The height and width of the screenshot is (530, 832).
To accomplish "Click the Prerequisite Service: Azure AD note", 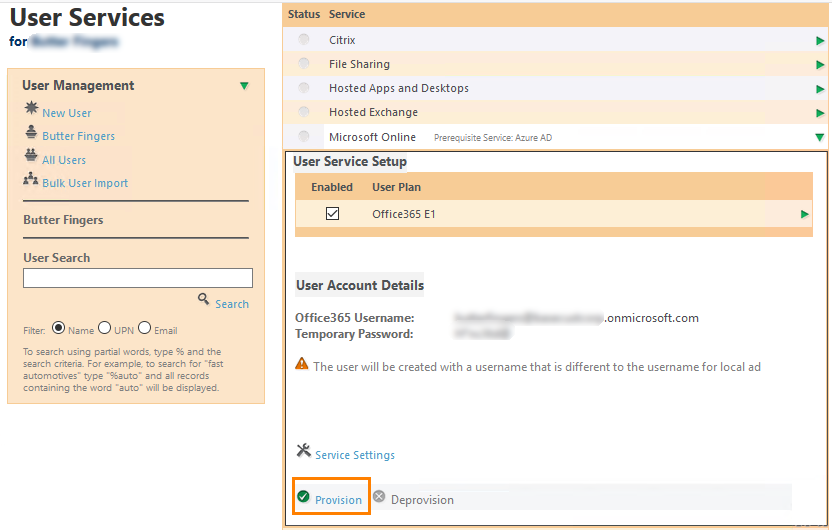I will (x=493, y=138).
